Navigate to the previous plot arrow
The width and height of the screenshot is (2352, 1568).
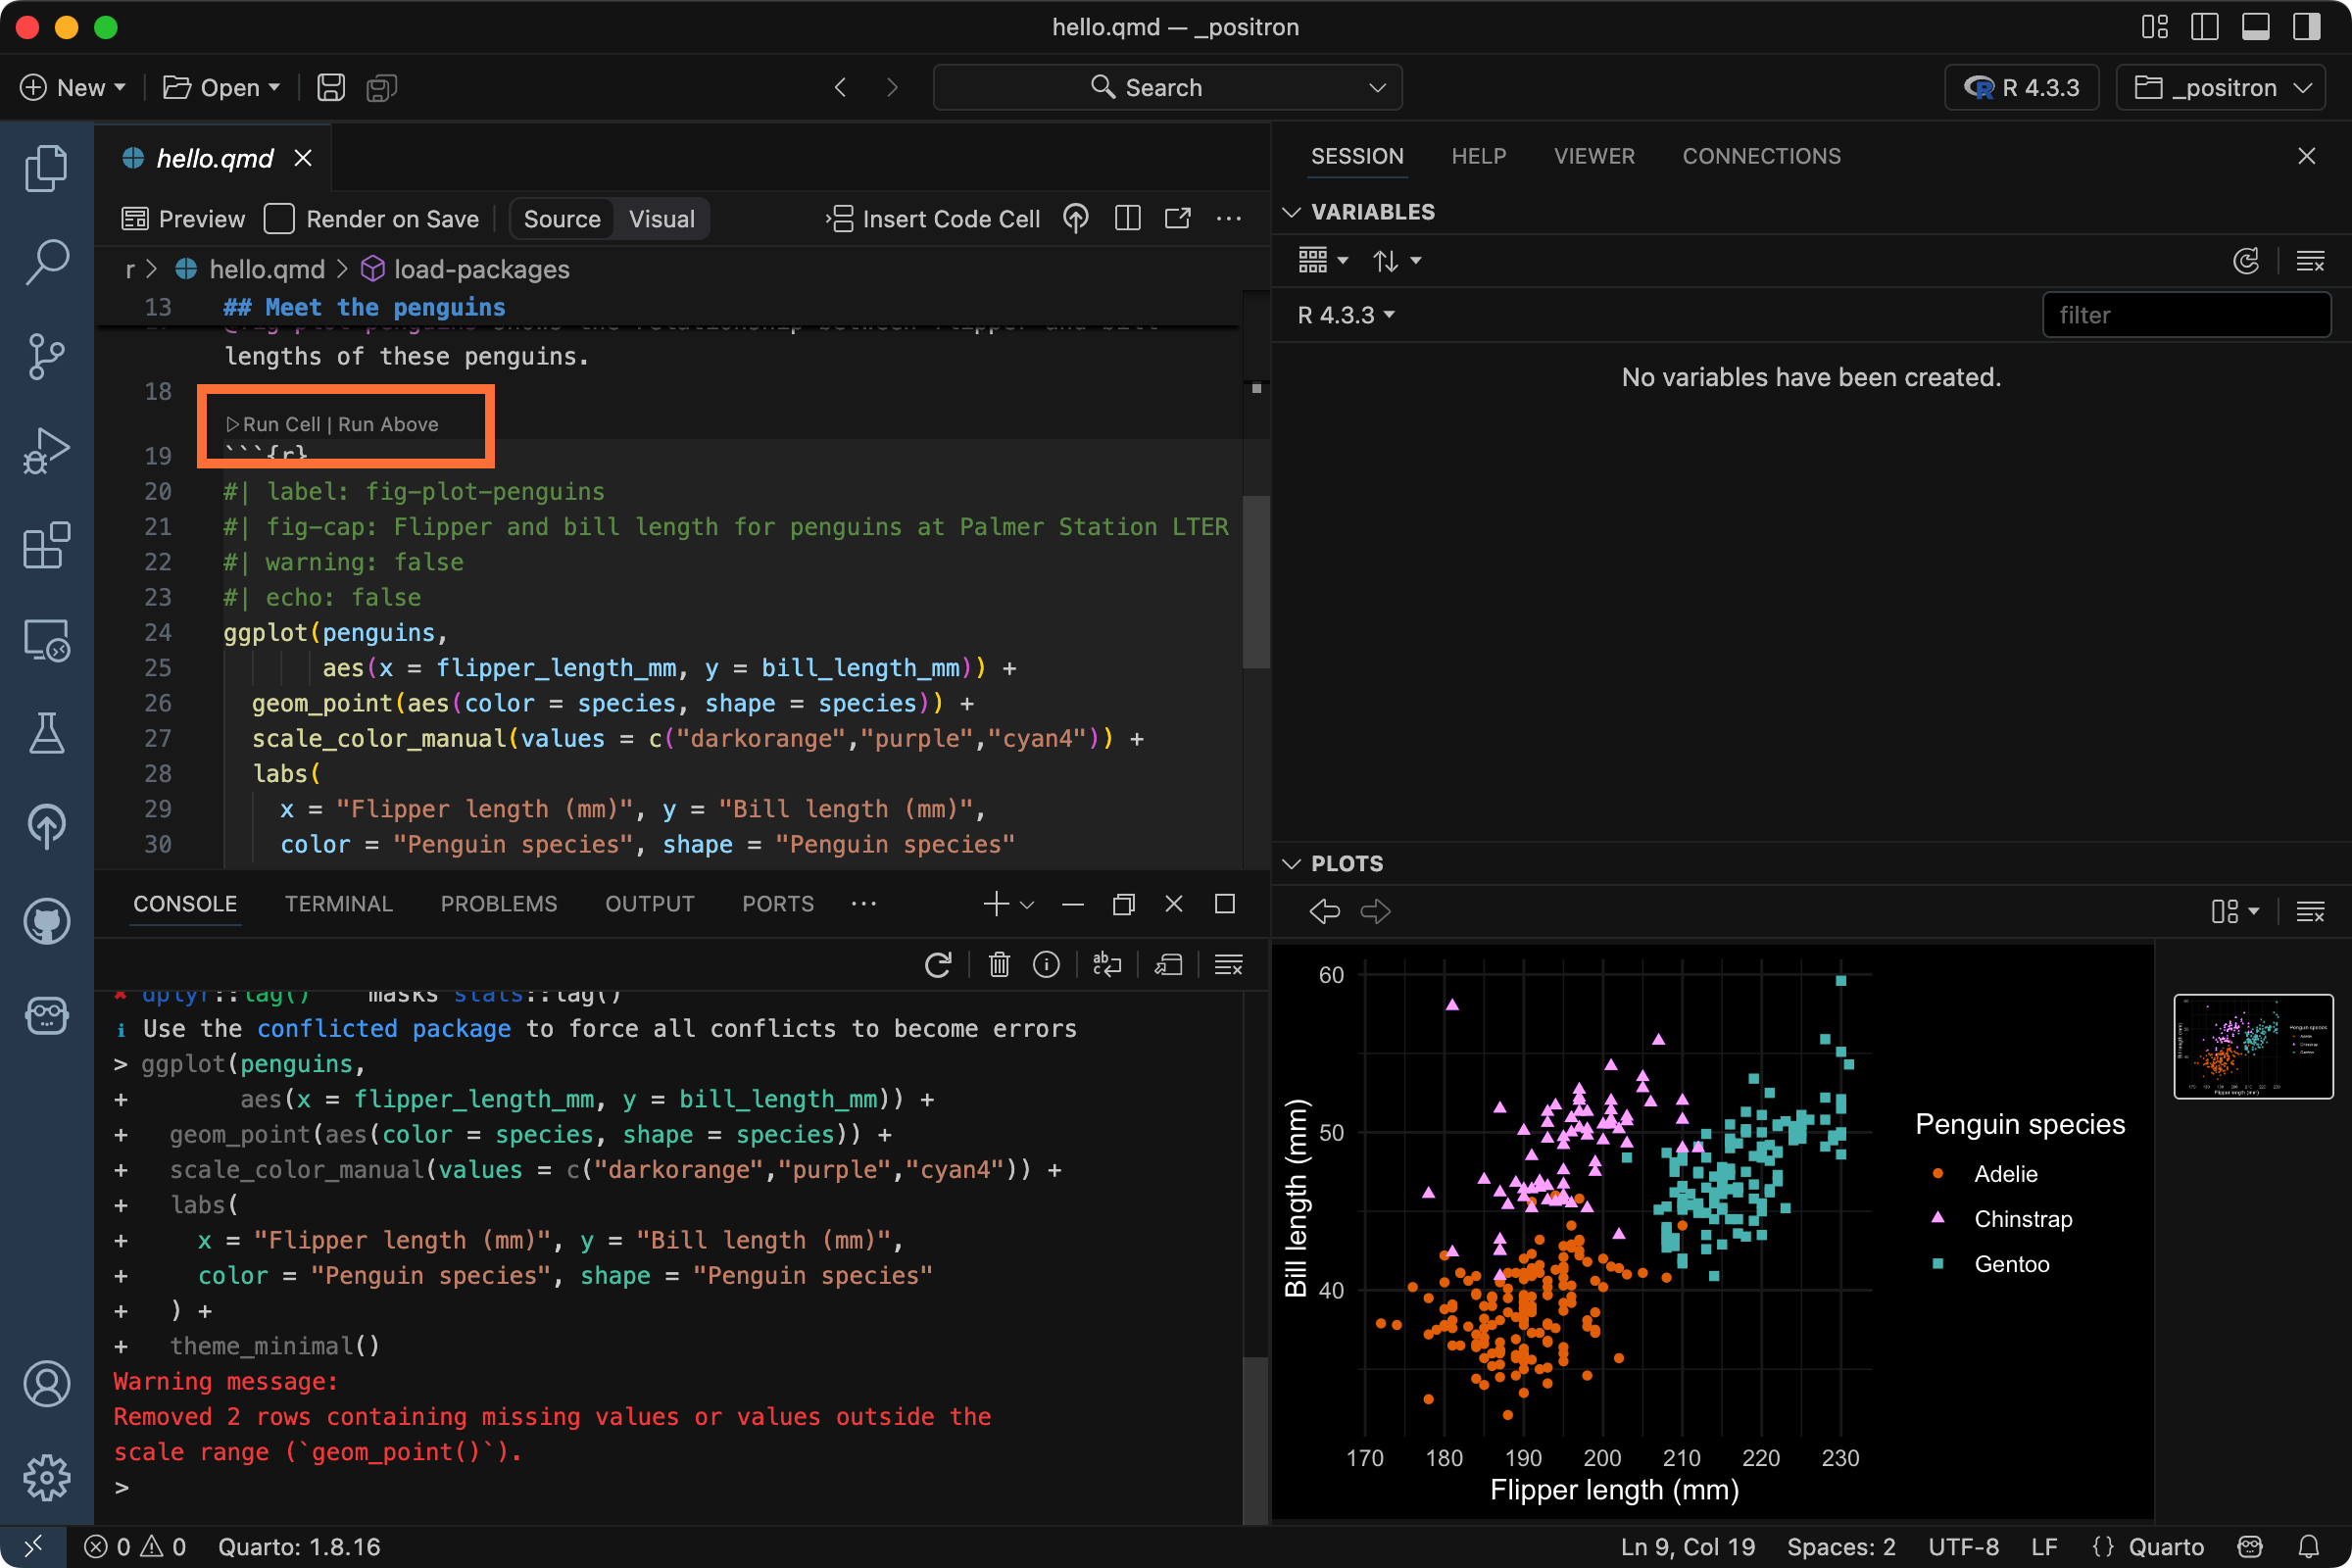[1325, 911]
